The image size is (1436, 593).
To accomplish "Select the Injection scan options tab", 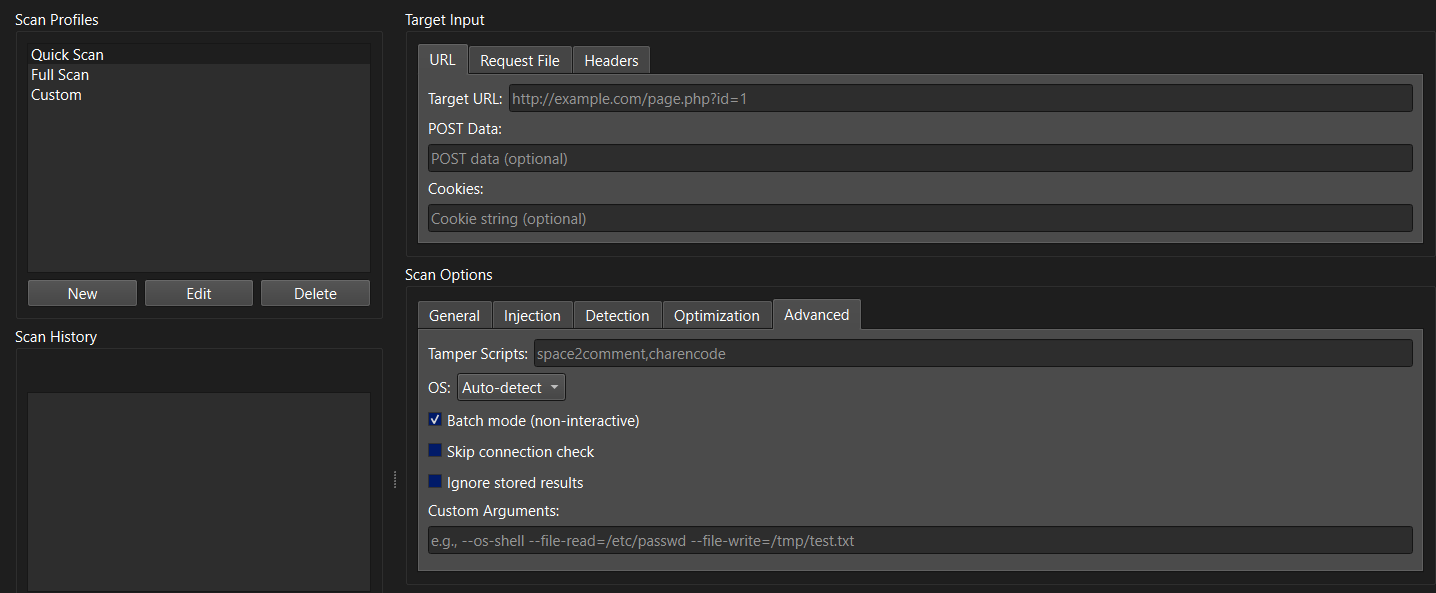I will click(x=532, y=314).
